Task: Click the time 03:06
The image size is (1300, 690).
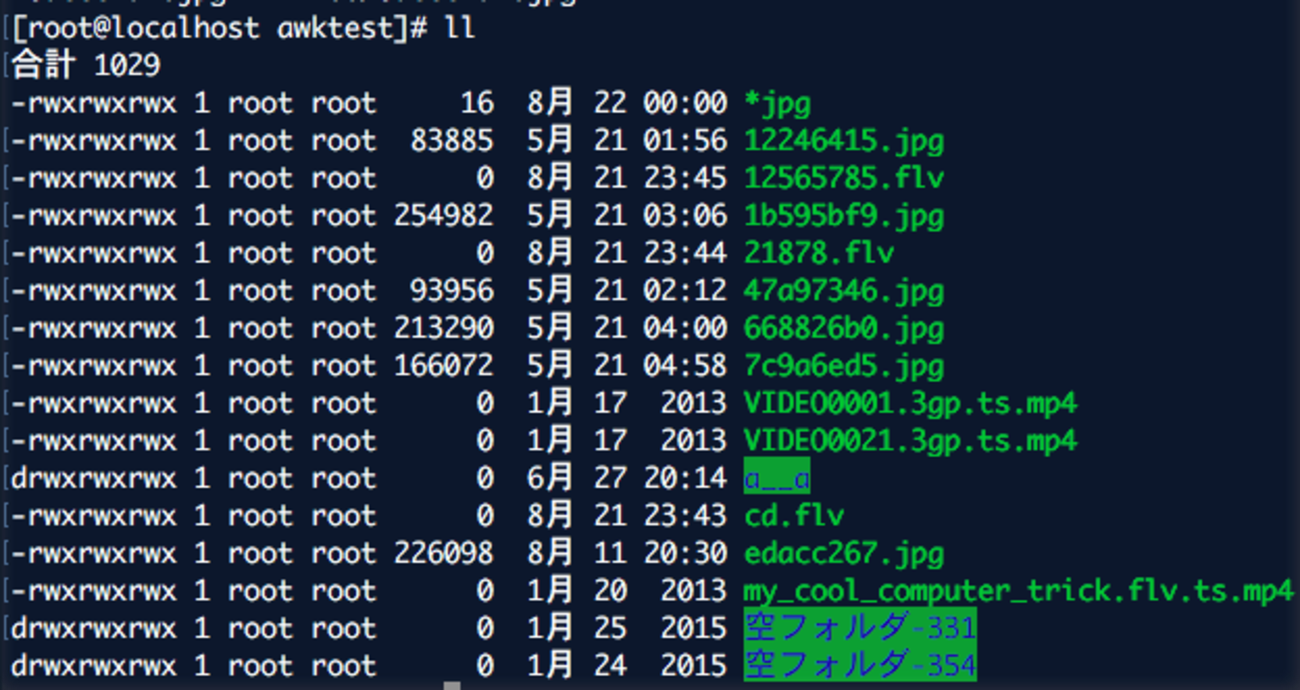Action: [686, 216]
